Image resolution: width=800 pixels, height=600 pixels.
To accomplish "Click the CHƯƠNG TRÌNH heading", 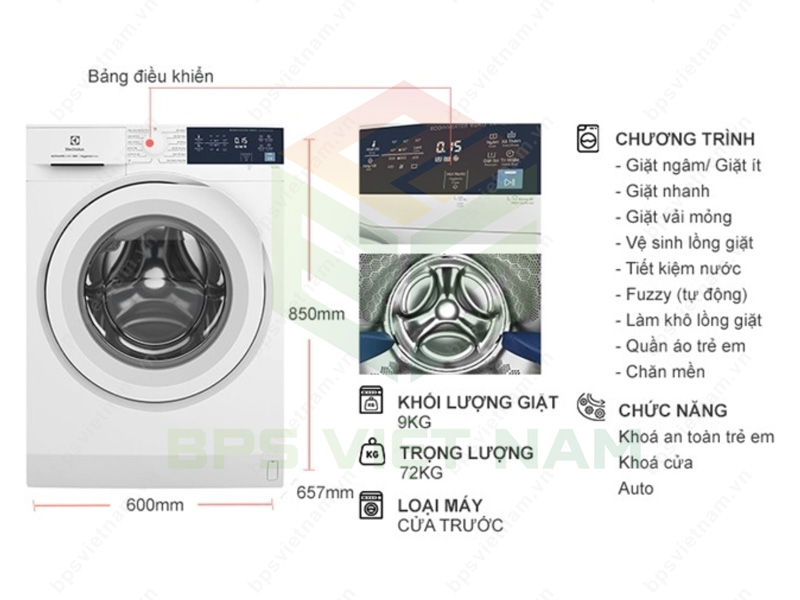I will tap(685, 139).
